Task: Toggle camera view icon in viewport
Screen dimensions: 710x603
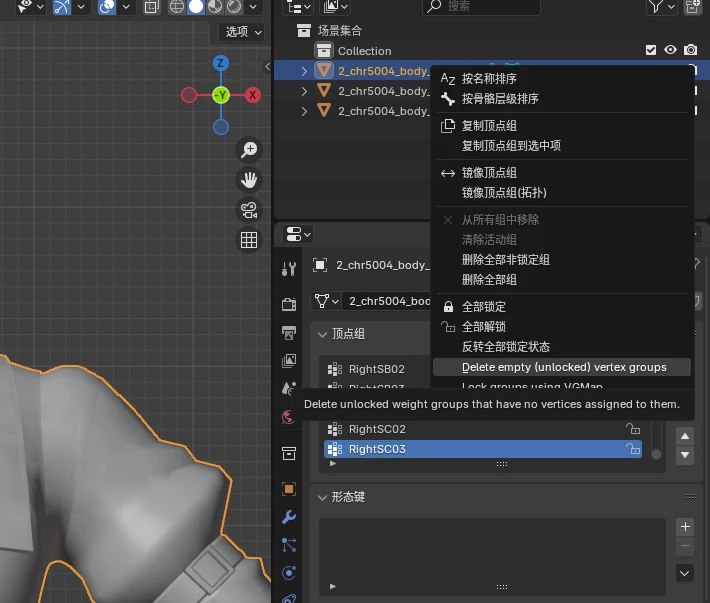Action: pos(249,210)
